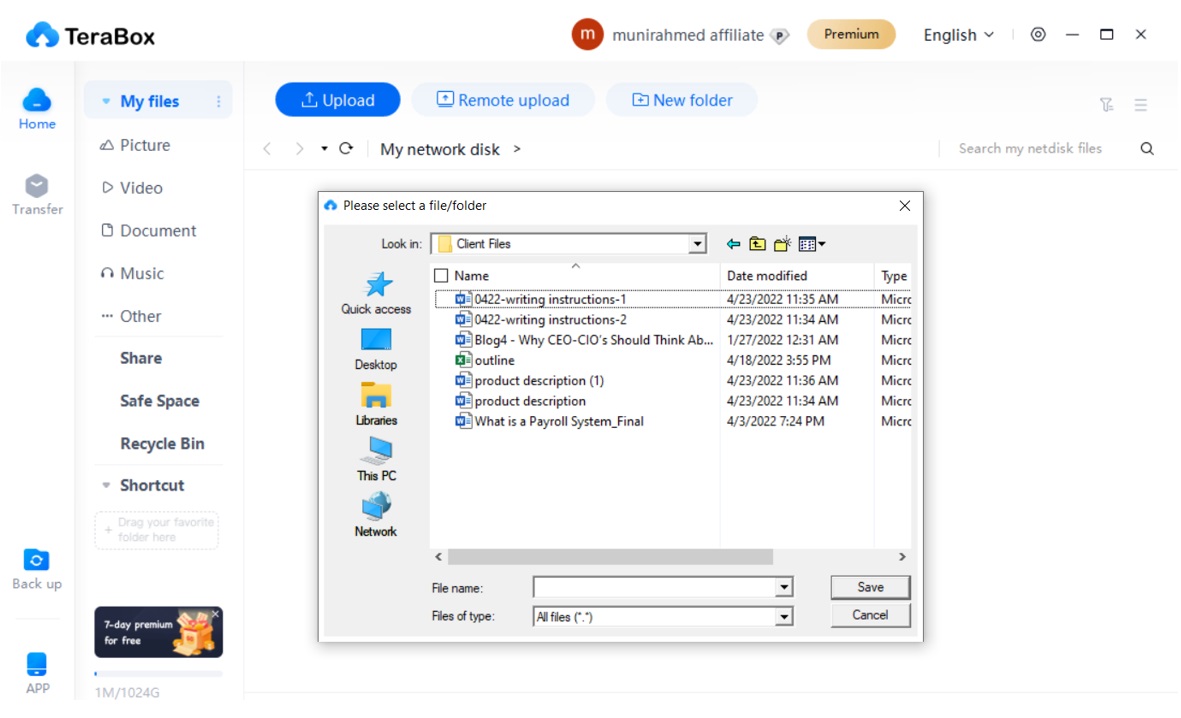Viewport: 1181px width, 718px height.
Task: Expand the File name dropdown arrow
Action: (x=784, y=587)
